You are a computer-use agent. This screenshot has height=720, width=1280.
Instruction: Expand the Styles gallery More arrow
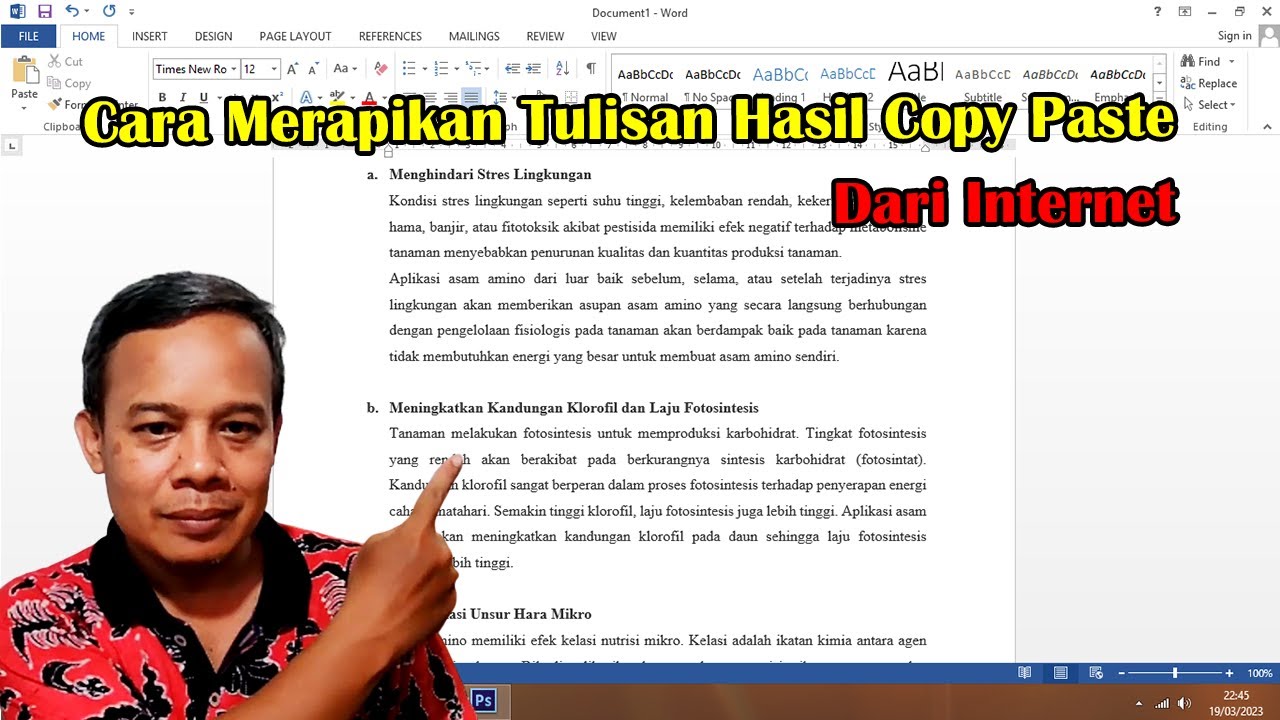point(1159,98)
